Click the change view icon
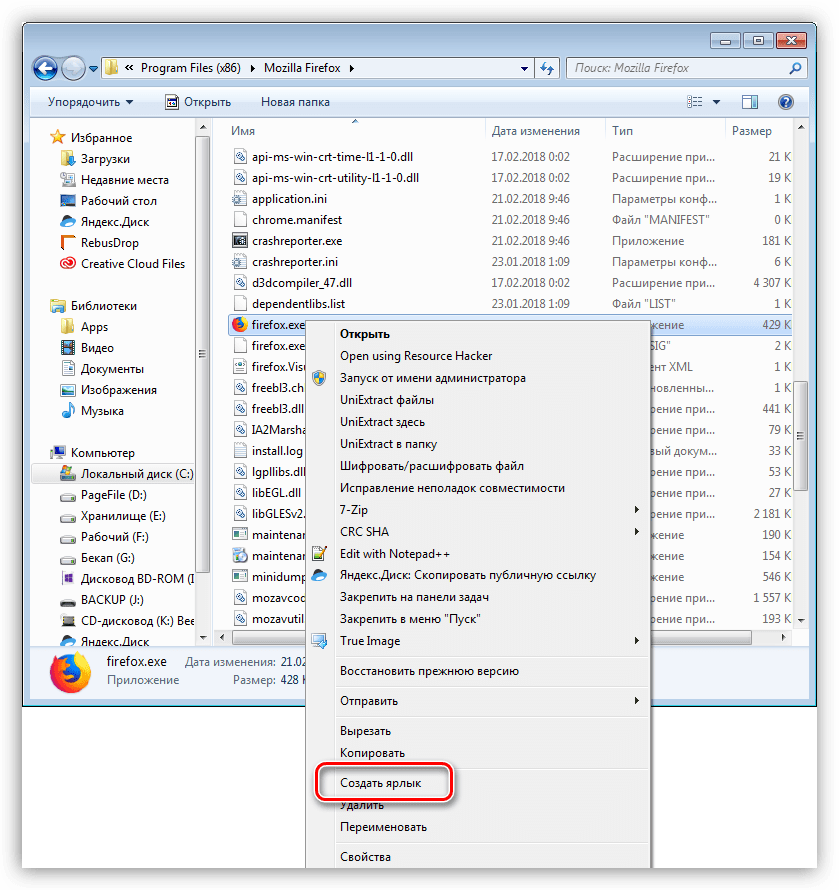 [695, 102]
